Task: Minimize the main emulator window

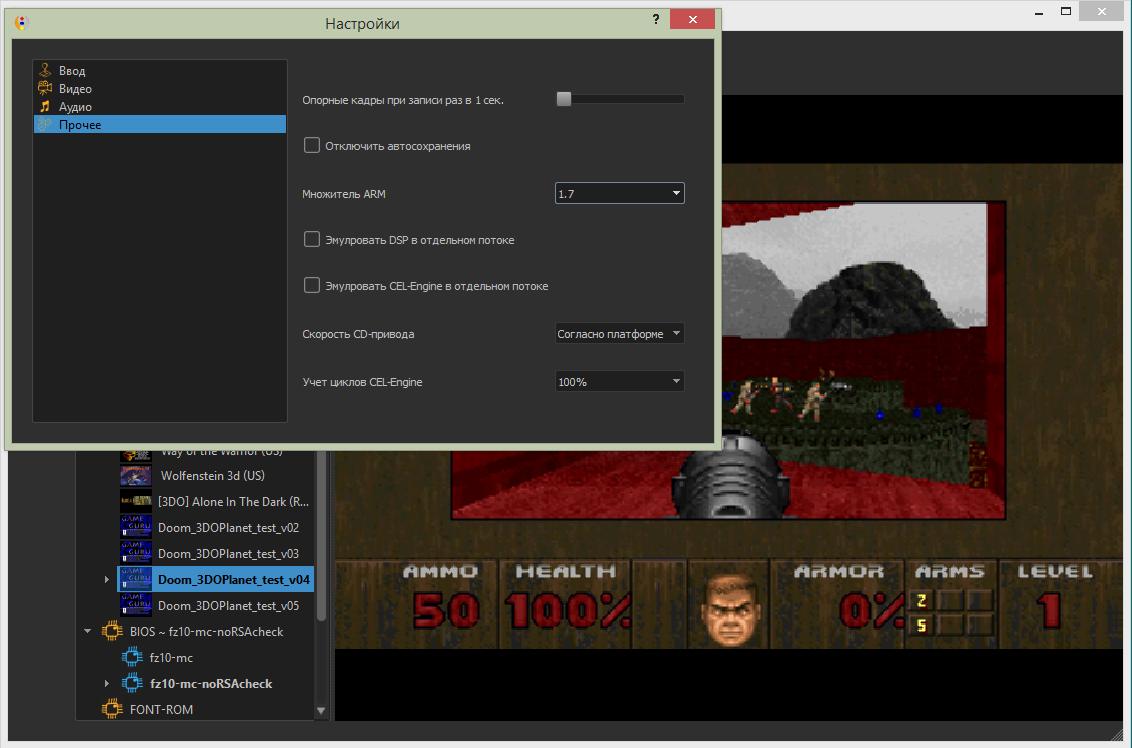Action: [1040, 12]
